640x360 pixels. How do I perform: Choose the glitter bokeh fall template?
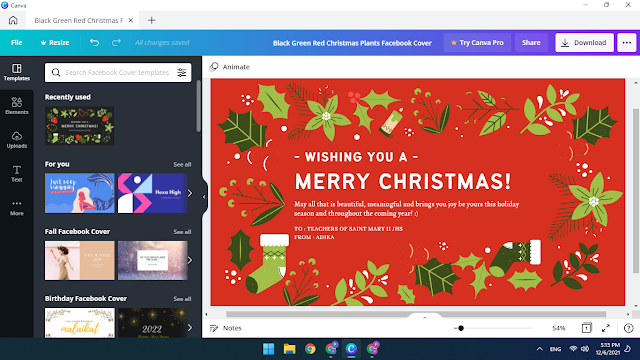click(x=152, y=260)
